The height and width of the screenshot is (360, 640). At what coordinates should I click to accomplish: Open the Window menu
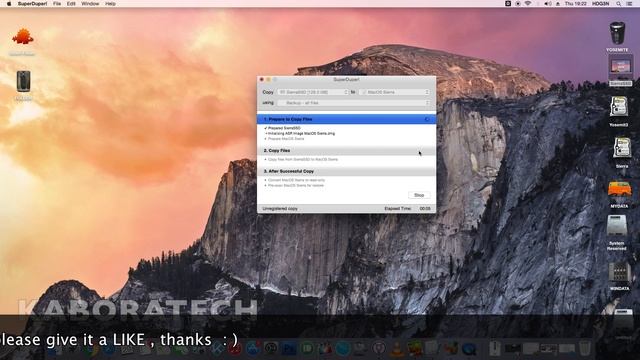tap(90, 4)
